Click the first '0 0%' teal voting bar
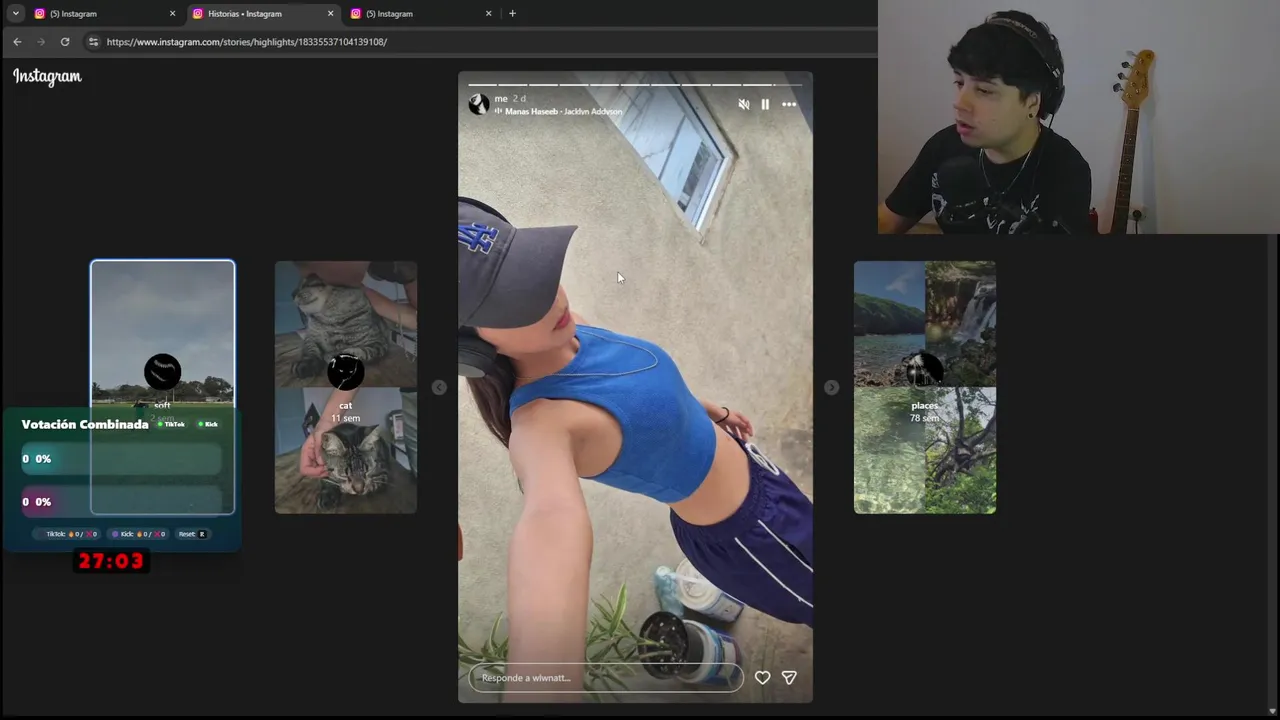The image size is (1280, 720). (x=121, y=459)
